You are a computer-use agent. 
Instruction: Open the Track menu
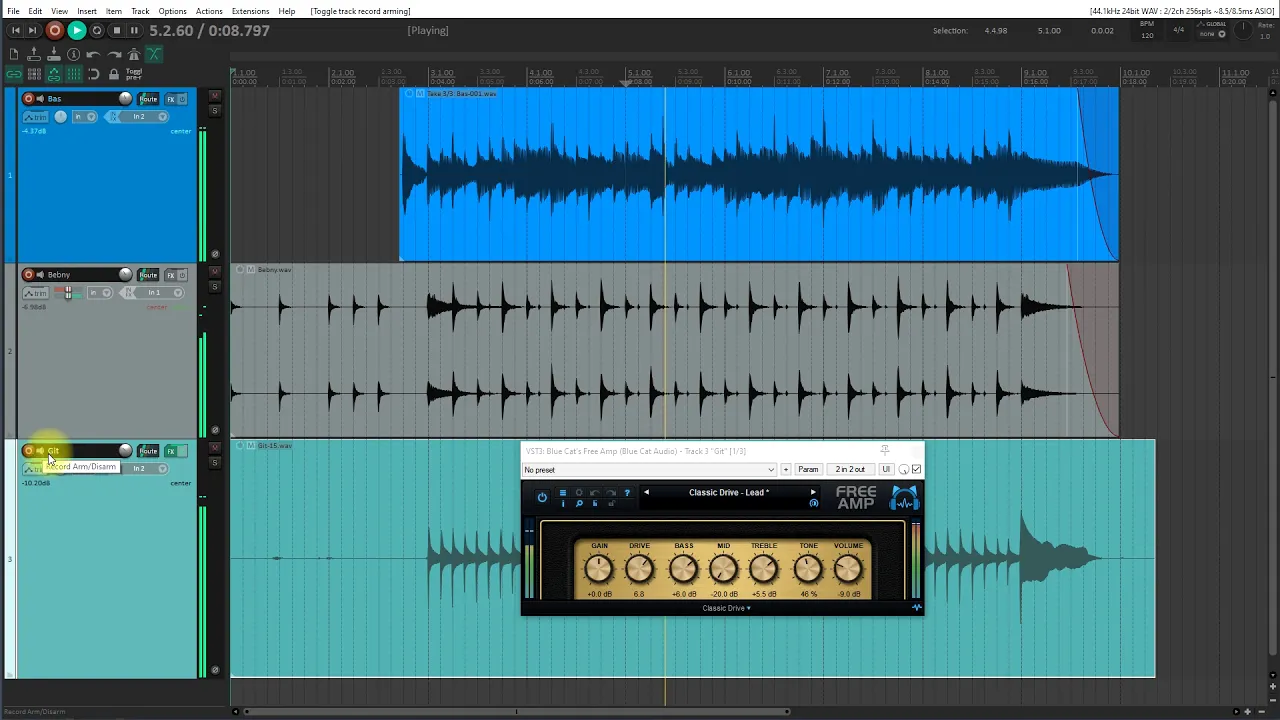pos(140,11)
